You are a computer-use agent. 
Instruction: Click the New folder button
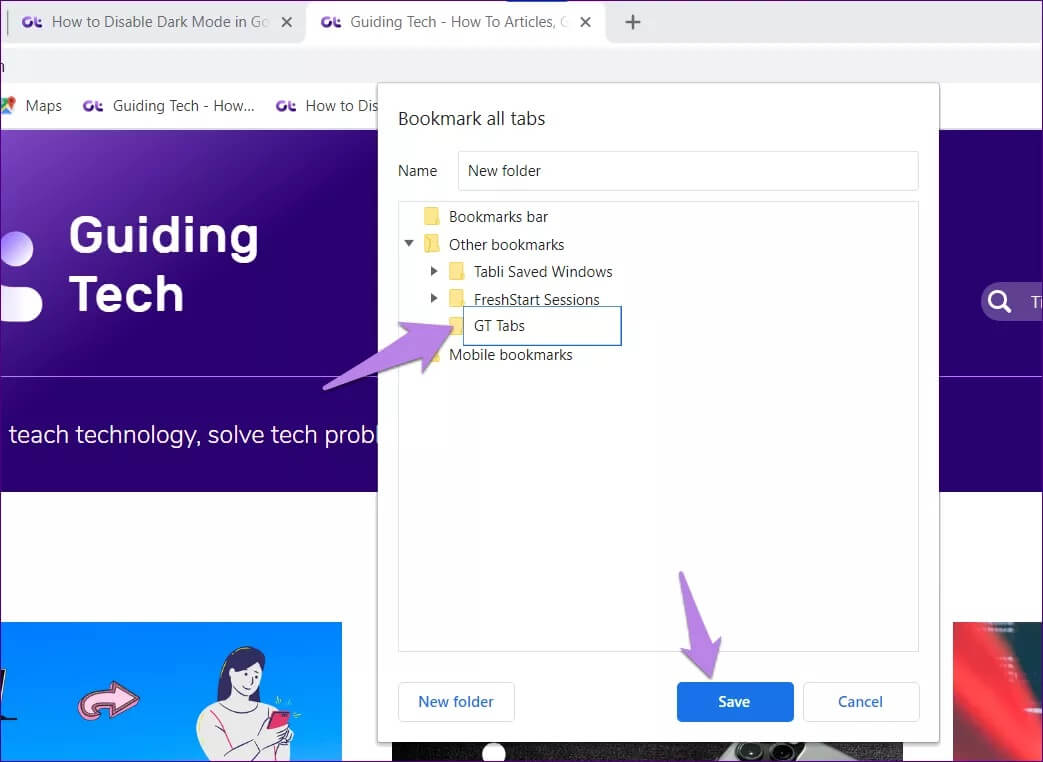tap(456, 701)
